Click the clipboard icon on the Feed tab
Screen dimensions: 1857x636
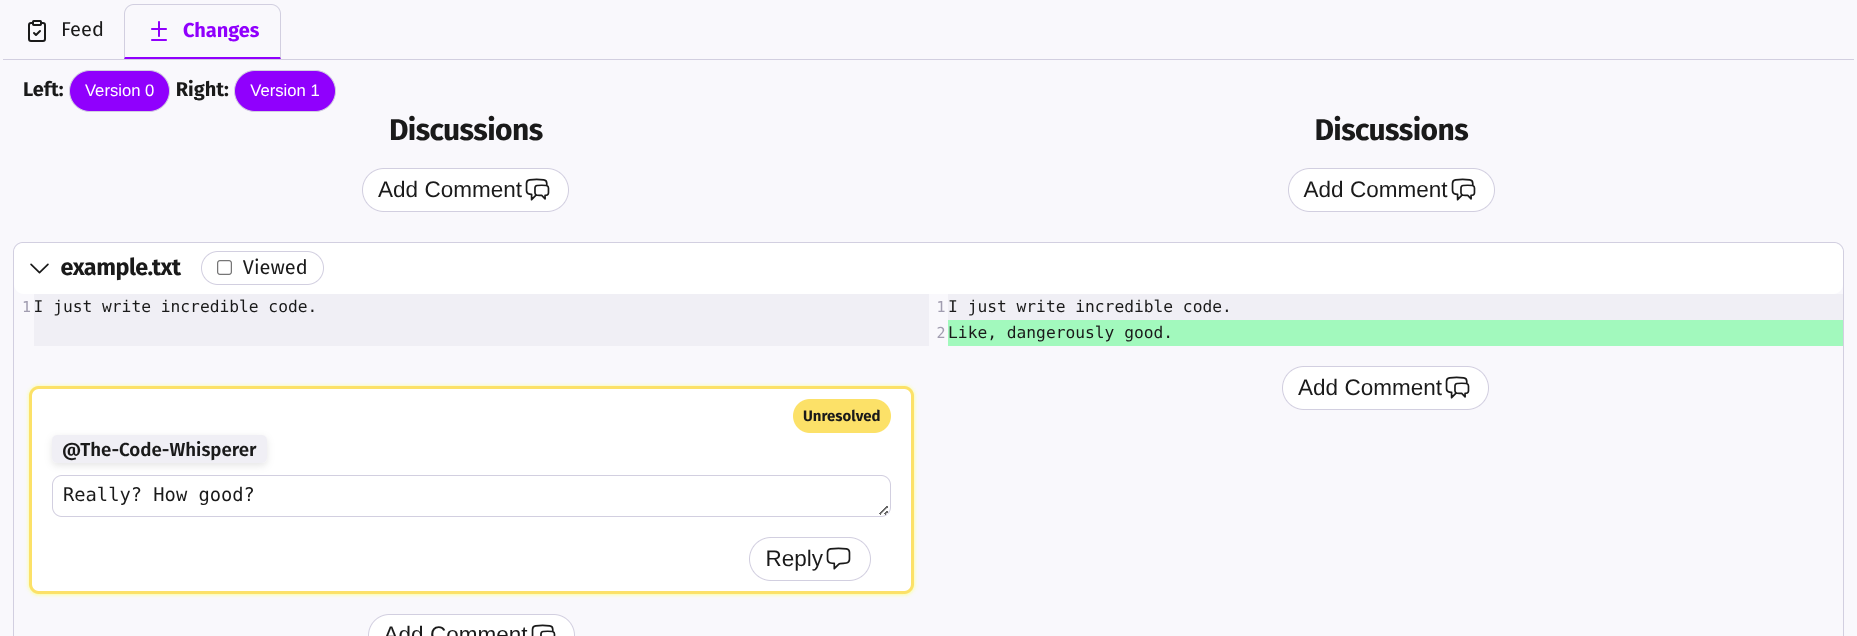pyautogui.click(x=37, y=31)
